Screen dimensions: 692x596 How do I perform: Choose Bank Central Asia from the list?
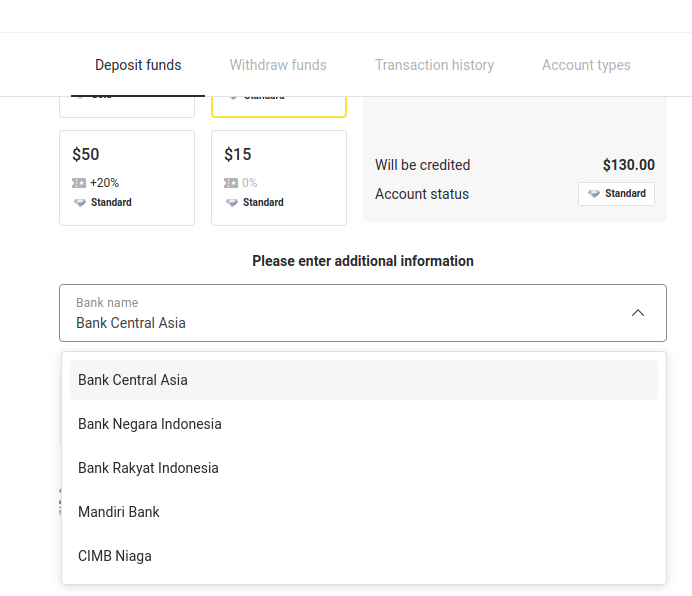[x=364, y=380]
